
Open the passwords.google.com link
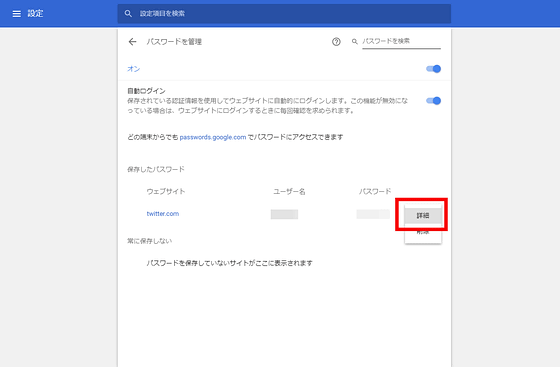(x=213, y=137)
